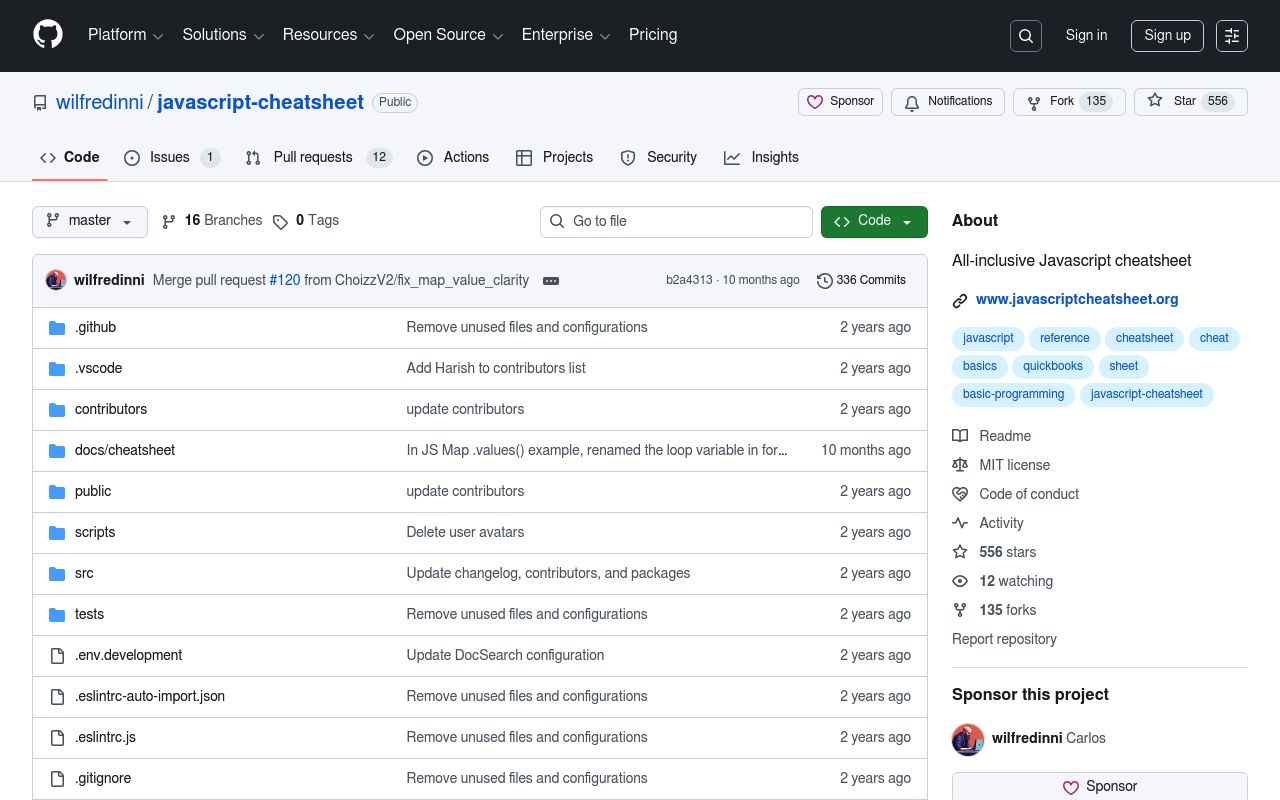Expand the green Code dropdown
Screen dimensions: 1280x800
[x=873, y=221]
